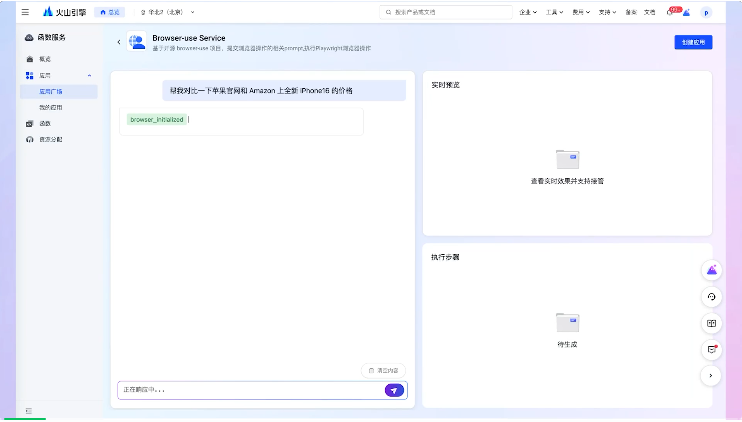Screen dimensions: 742x422
Task: Click the 火山引擎 logo
Action: pyautogui.click(x=64, y=12)
